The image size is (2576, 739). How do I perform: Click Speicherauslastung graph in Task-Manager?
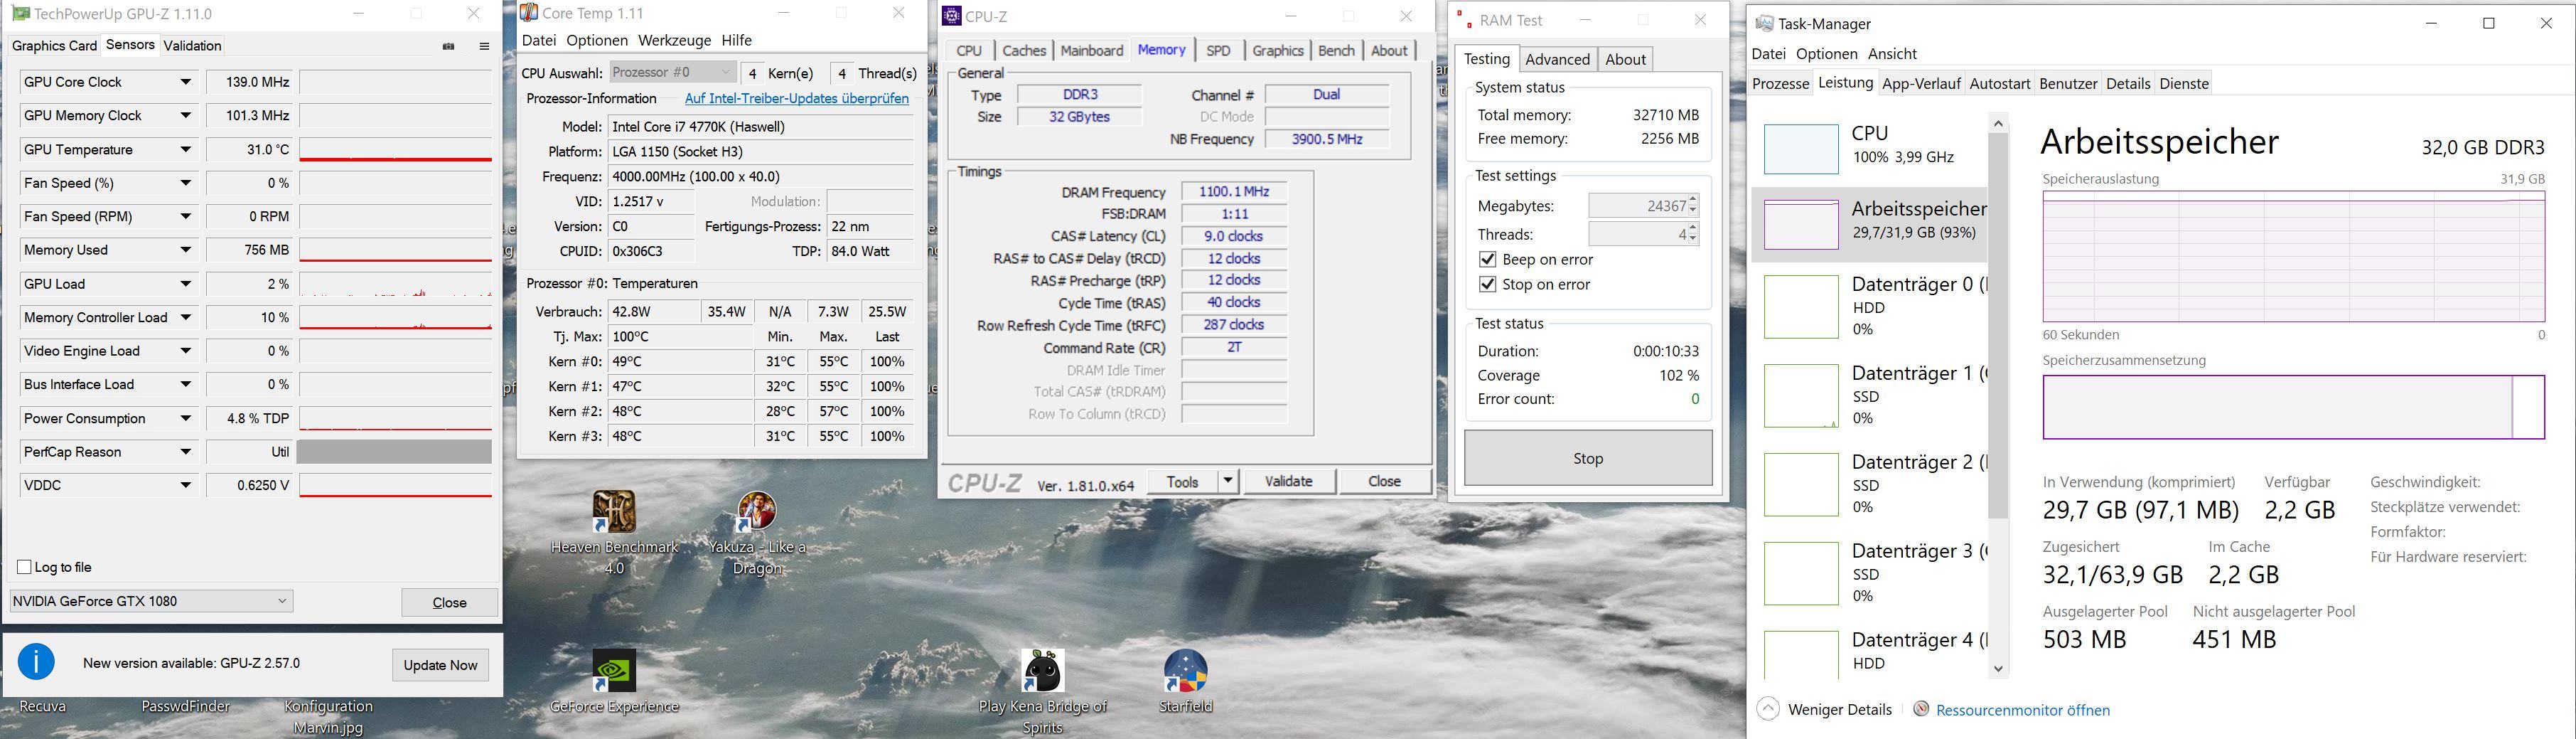(x=2293, y=256)
